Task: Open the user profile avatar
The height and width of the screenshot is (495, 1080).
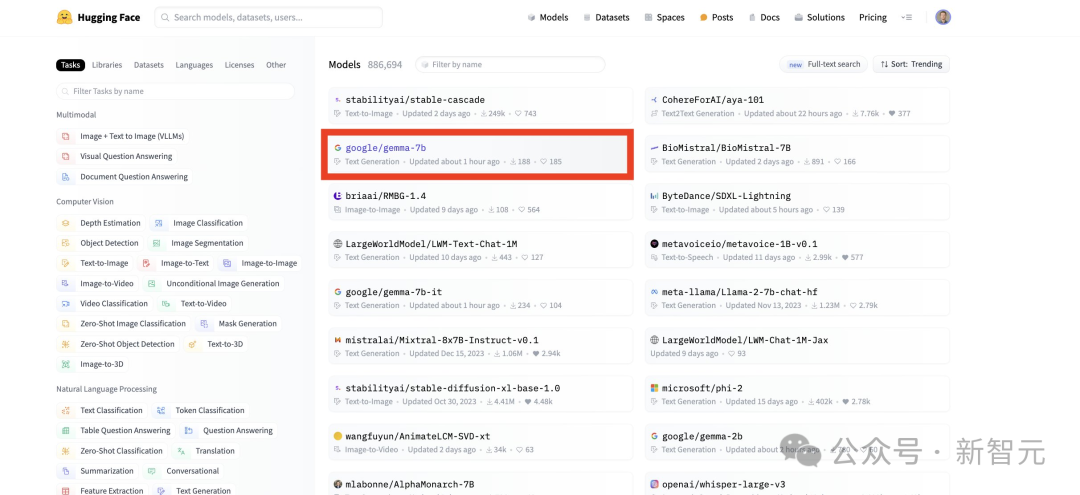Action: pyautogui.click(x=943, y=17)
